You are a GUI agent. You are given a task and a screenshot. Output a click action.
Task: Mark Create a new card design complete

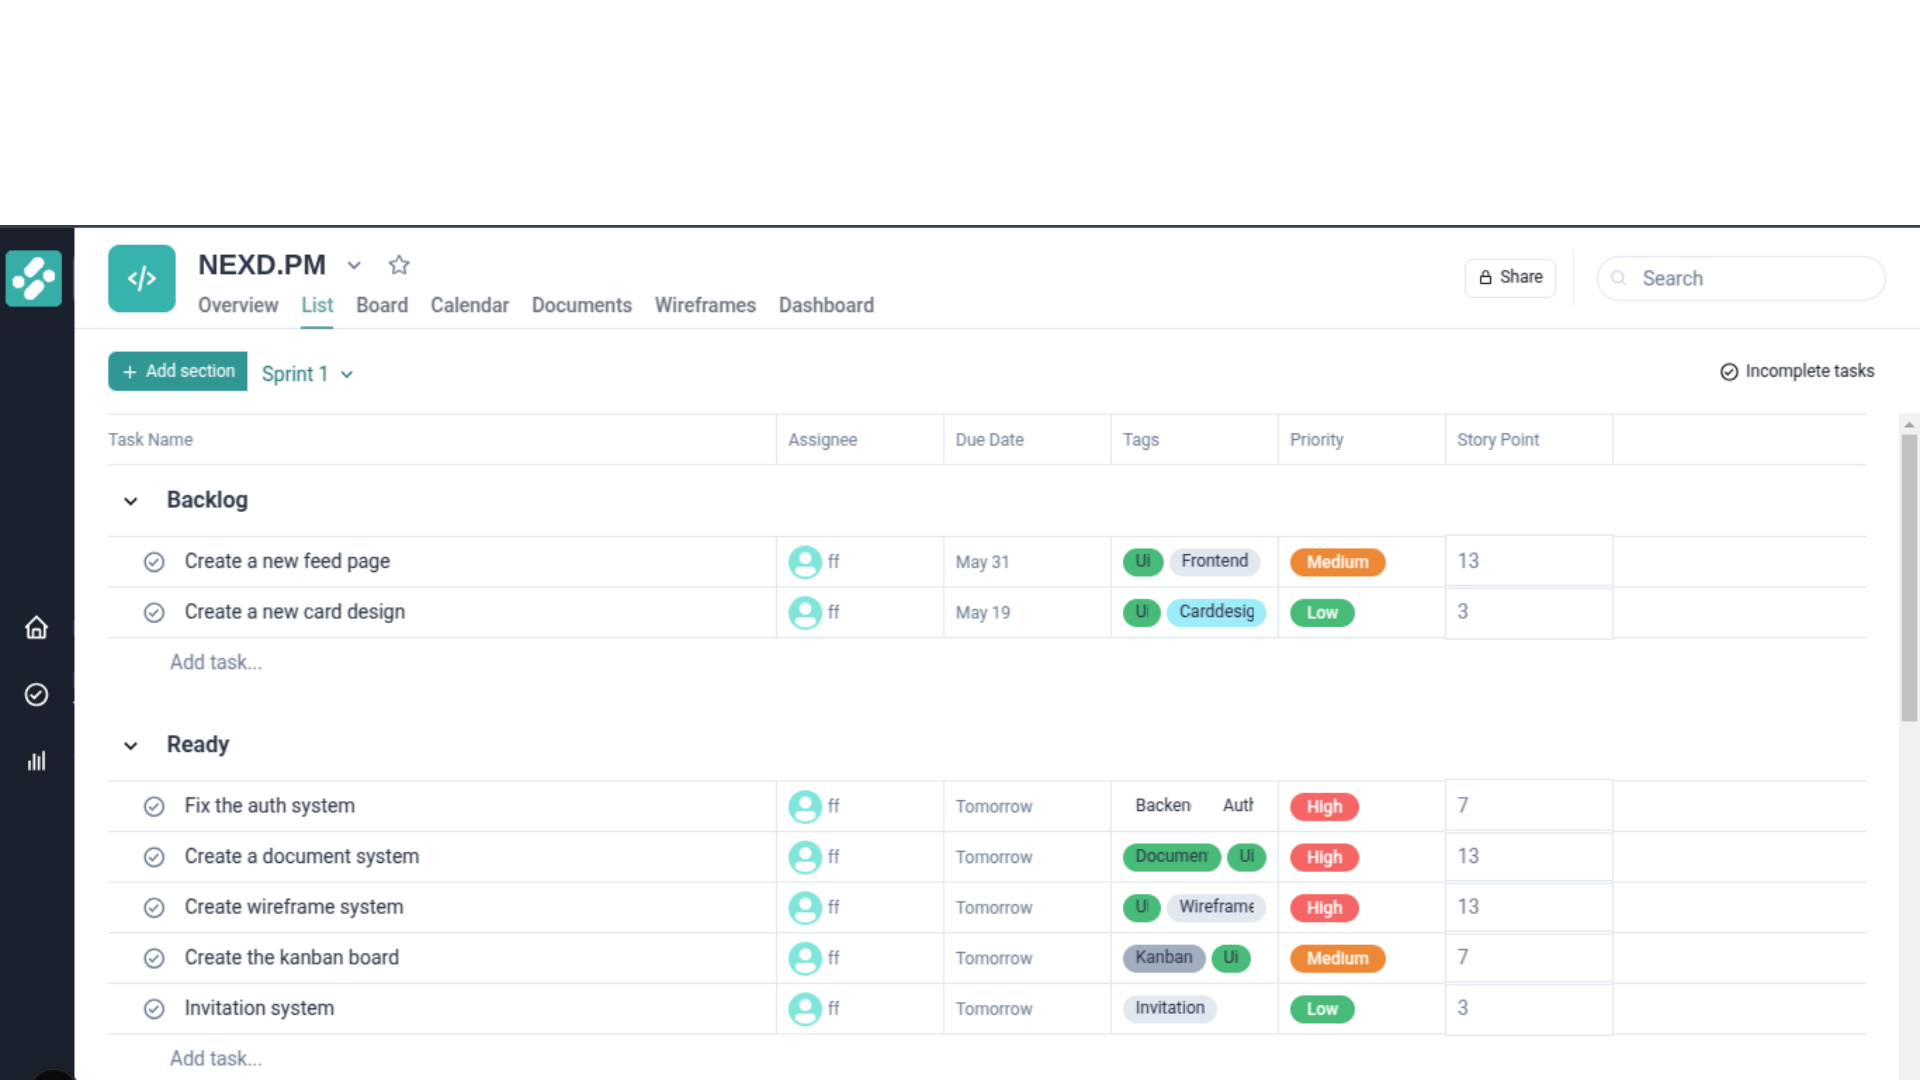[154, 612]
